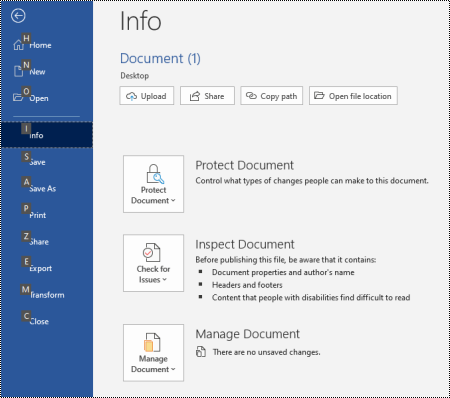The image size is (450, 398).
Task: Click the Upload cloud icon
Action: [131, 96]
